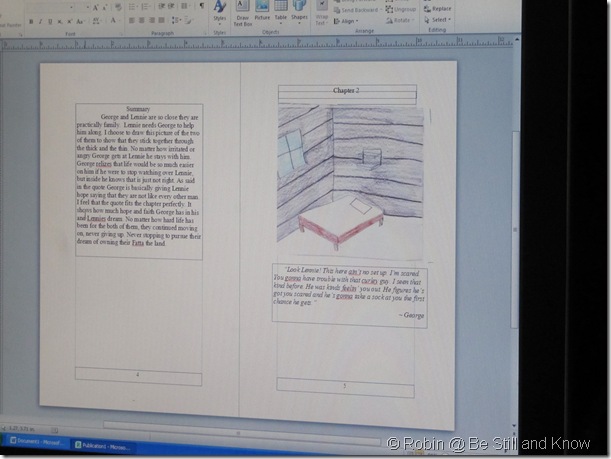Align text left
The height and width of the screenshot is (459, 611).
(132, 20)
